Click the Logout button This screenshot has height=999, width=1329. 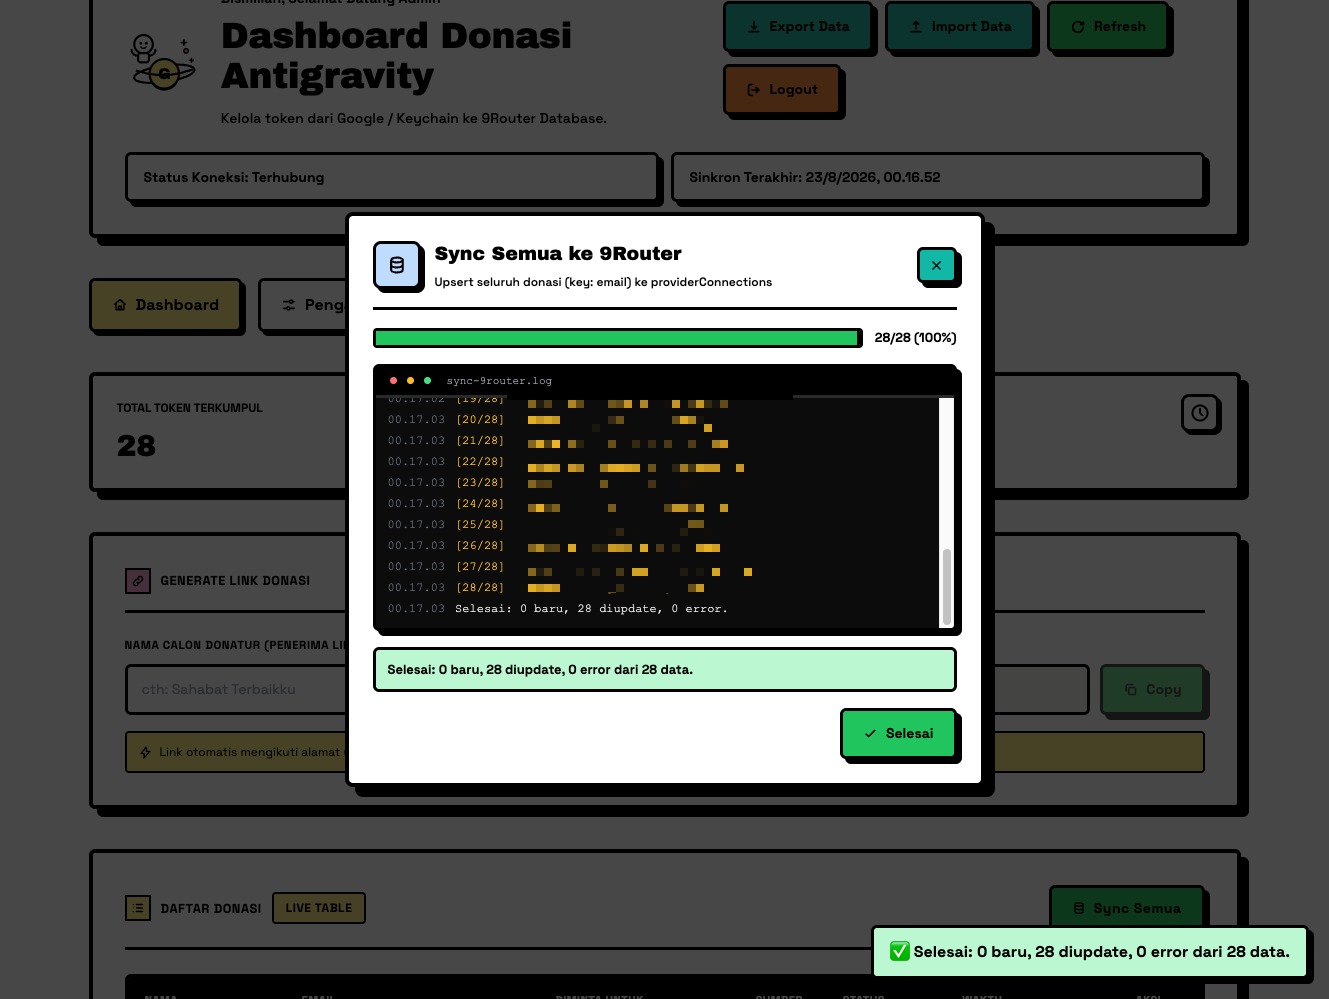(x=781, y=90)
